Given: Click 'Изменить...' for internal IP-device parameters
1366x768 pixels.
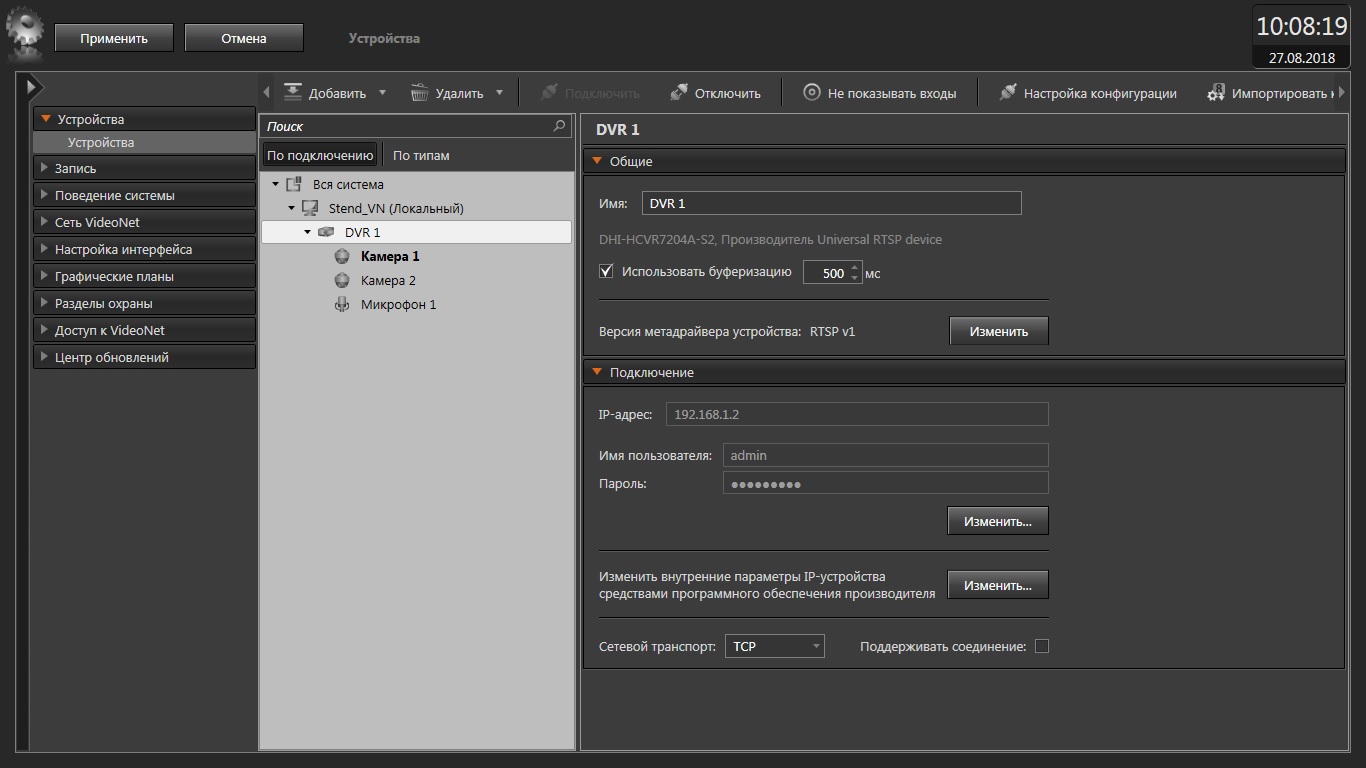Looking at the screenshot, I should pyautogui.click(x=998, y=585).
